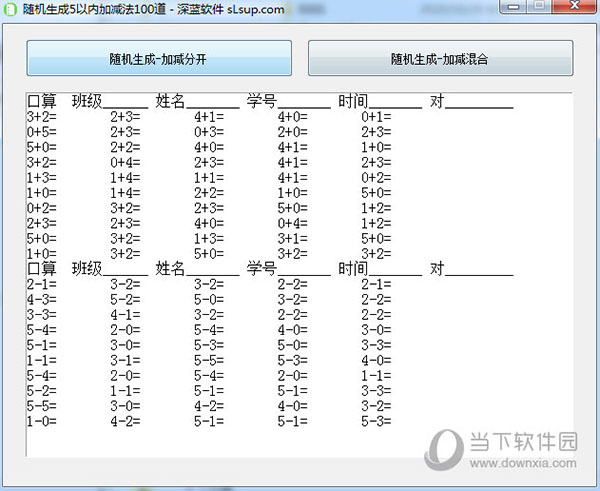The width and height of the screenshot is (600, 491).
Task: Click the problem "5-5=" in the first column
Action: tap(42, 406)
